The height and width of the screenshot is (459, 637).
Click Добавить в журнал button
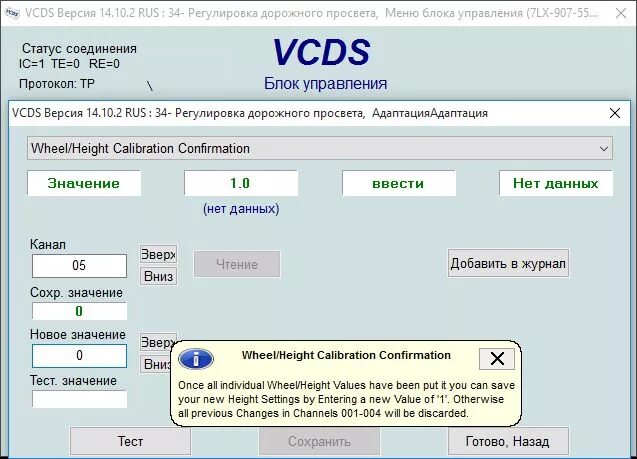pos(508,263)
